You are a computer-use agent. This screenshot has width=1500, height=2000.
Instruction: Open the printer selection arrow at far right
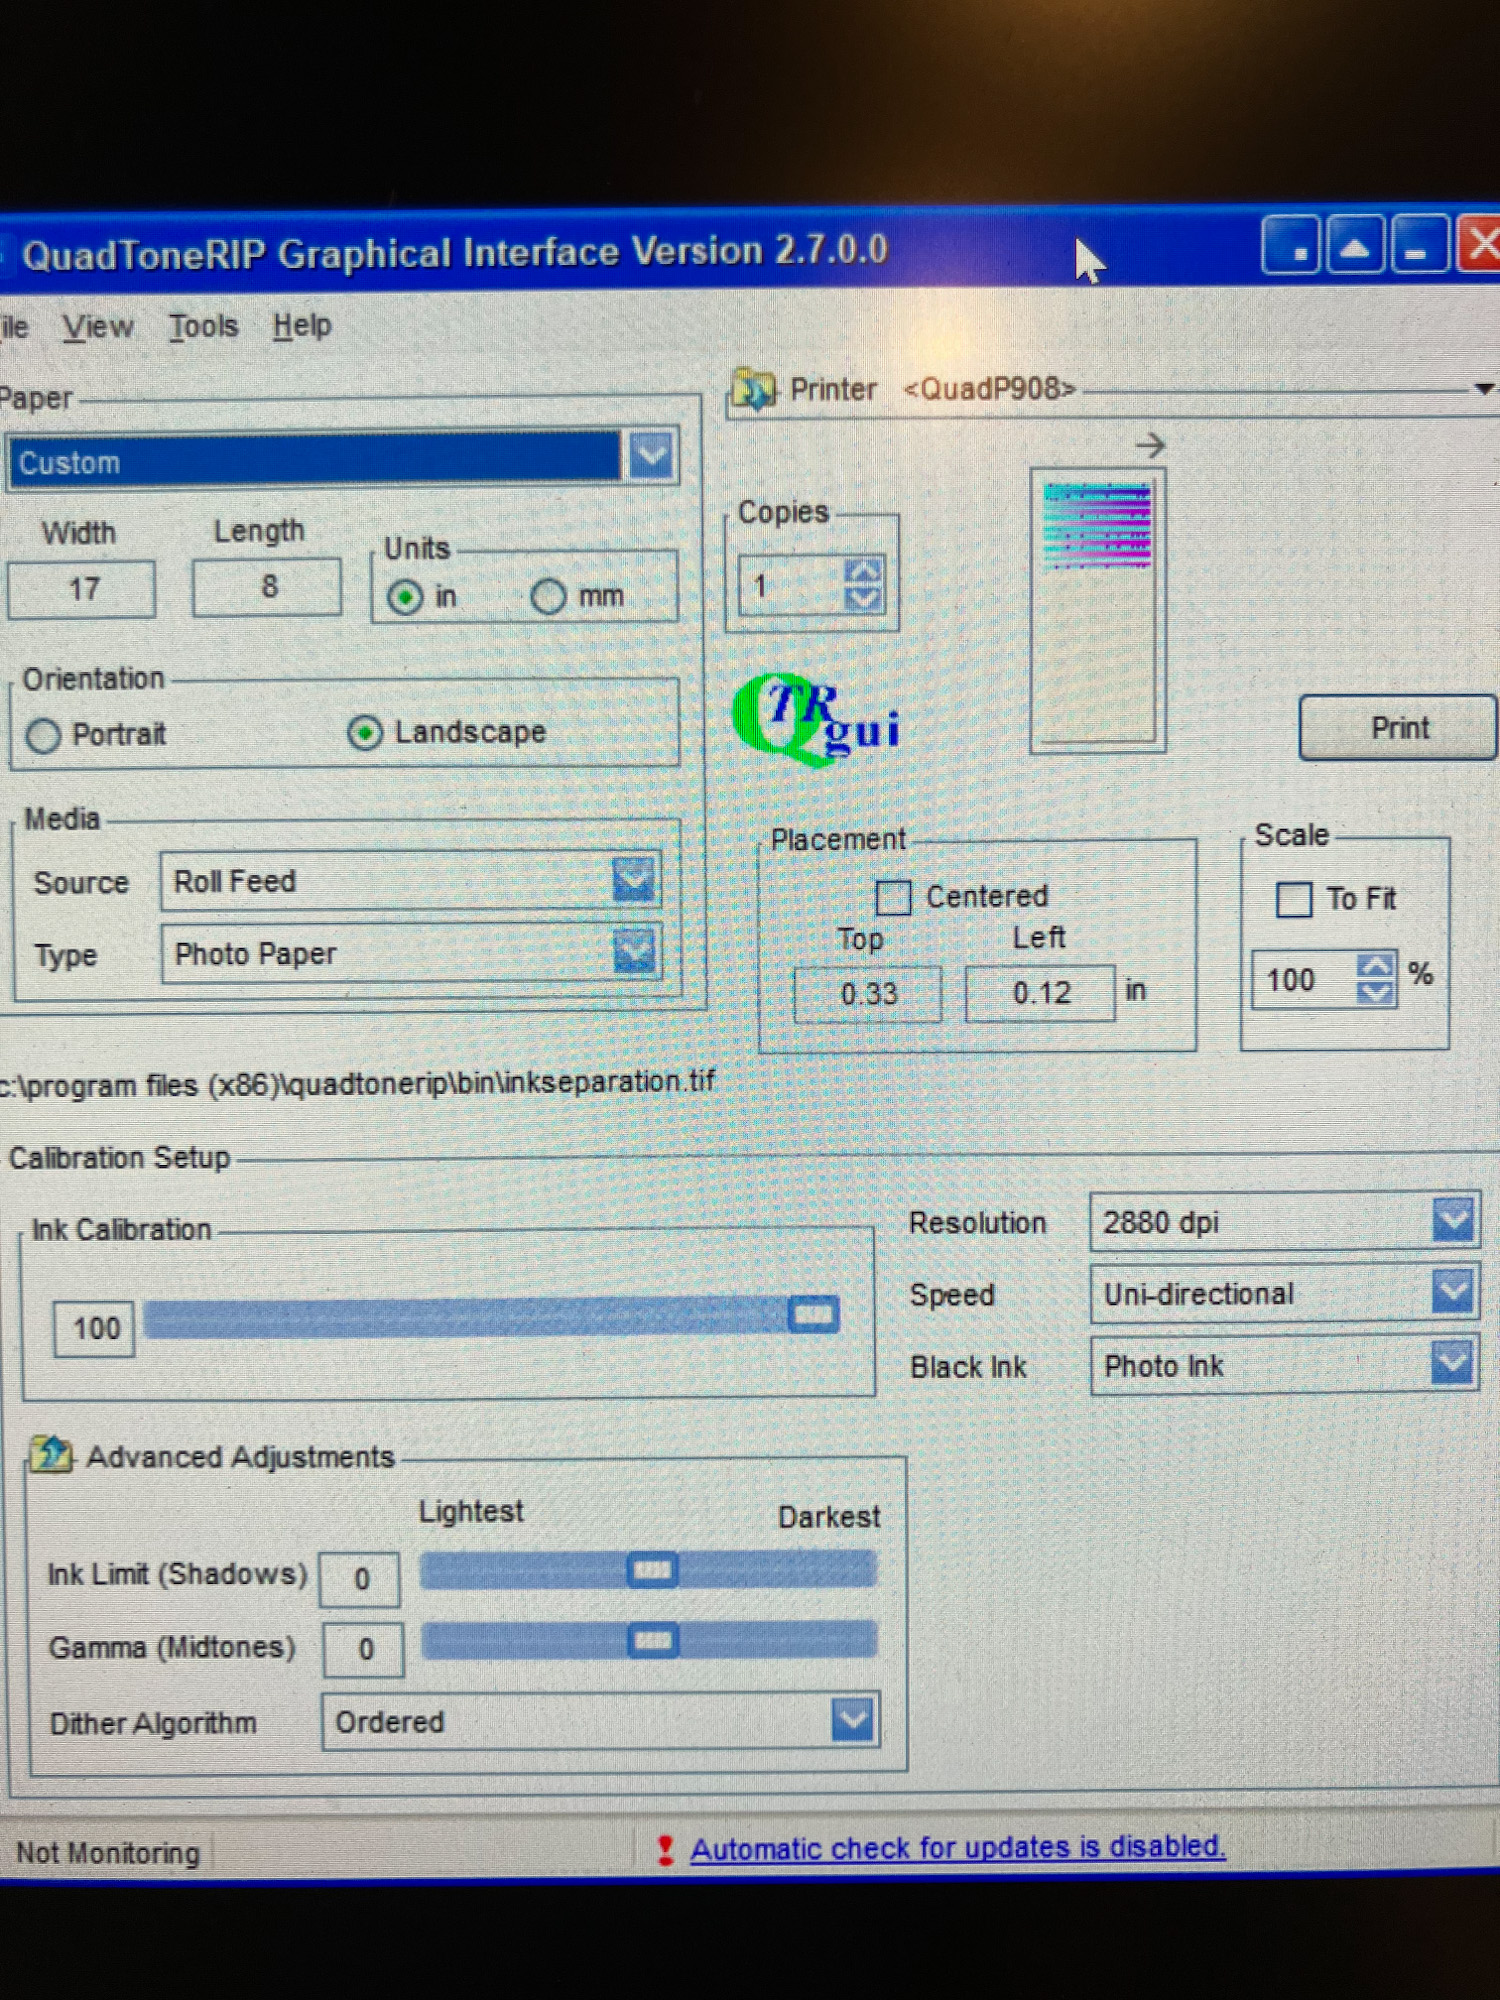pyautogui.click(x=1484, y=390)
